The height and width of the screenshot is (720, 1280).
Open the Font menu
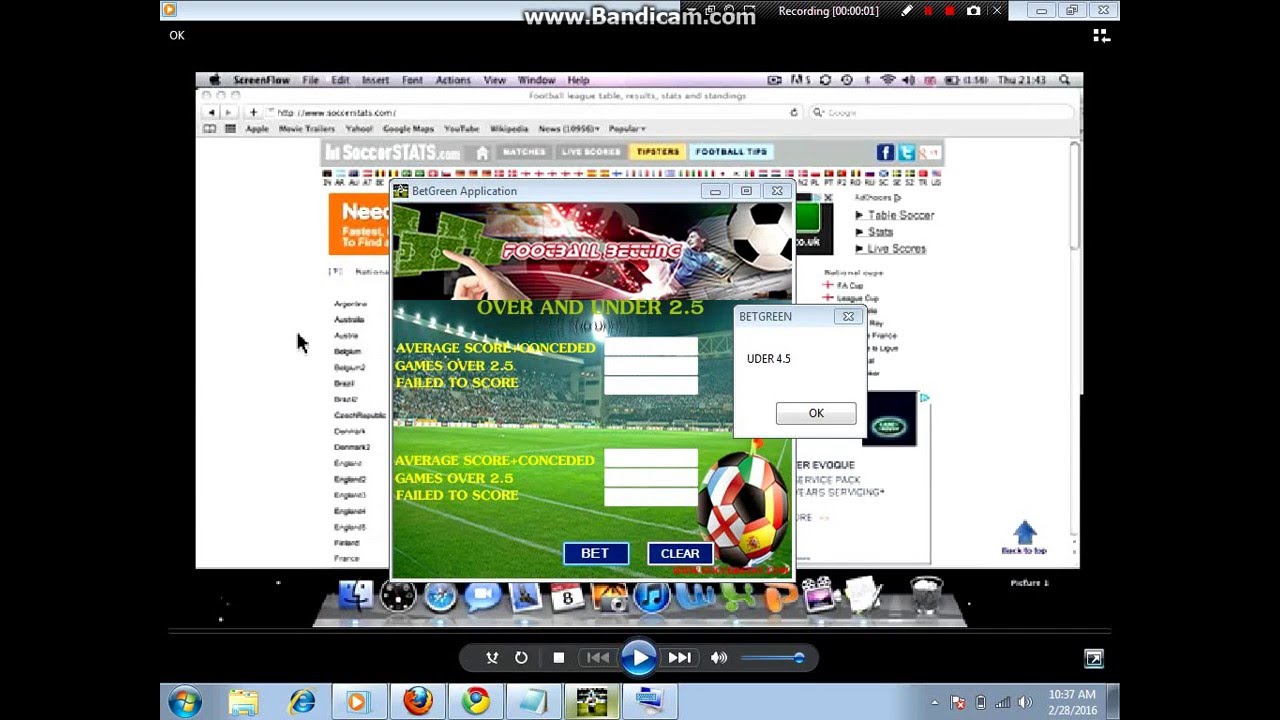(412, 80)
